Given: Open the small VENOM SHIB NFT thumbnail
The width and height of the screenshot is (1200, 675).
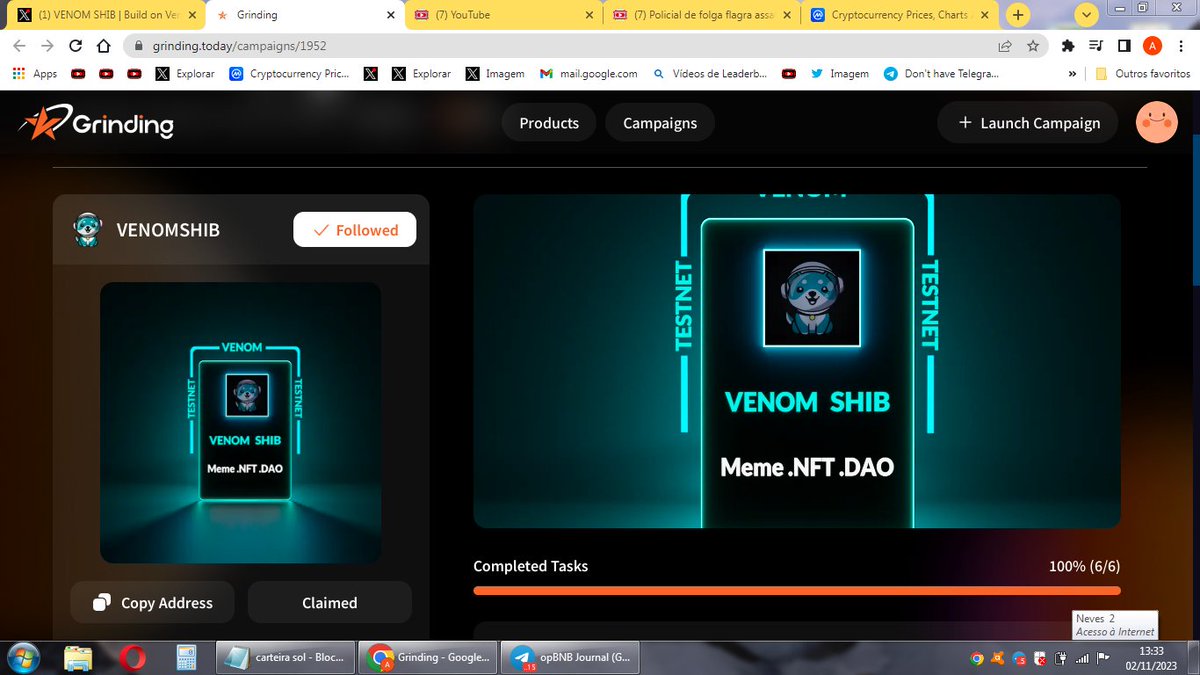Looking at the screenshot, I should pyautogui.click(x=241, y=422).
